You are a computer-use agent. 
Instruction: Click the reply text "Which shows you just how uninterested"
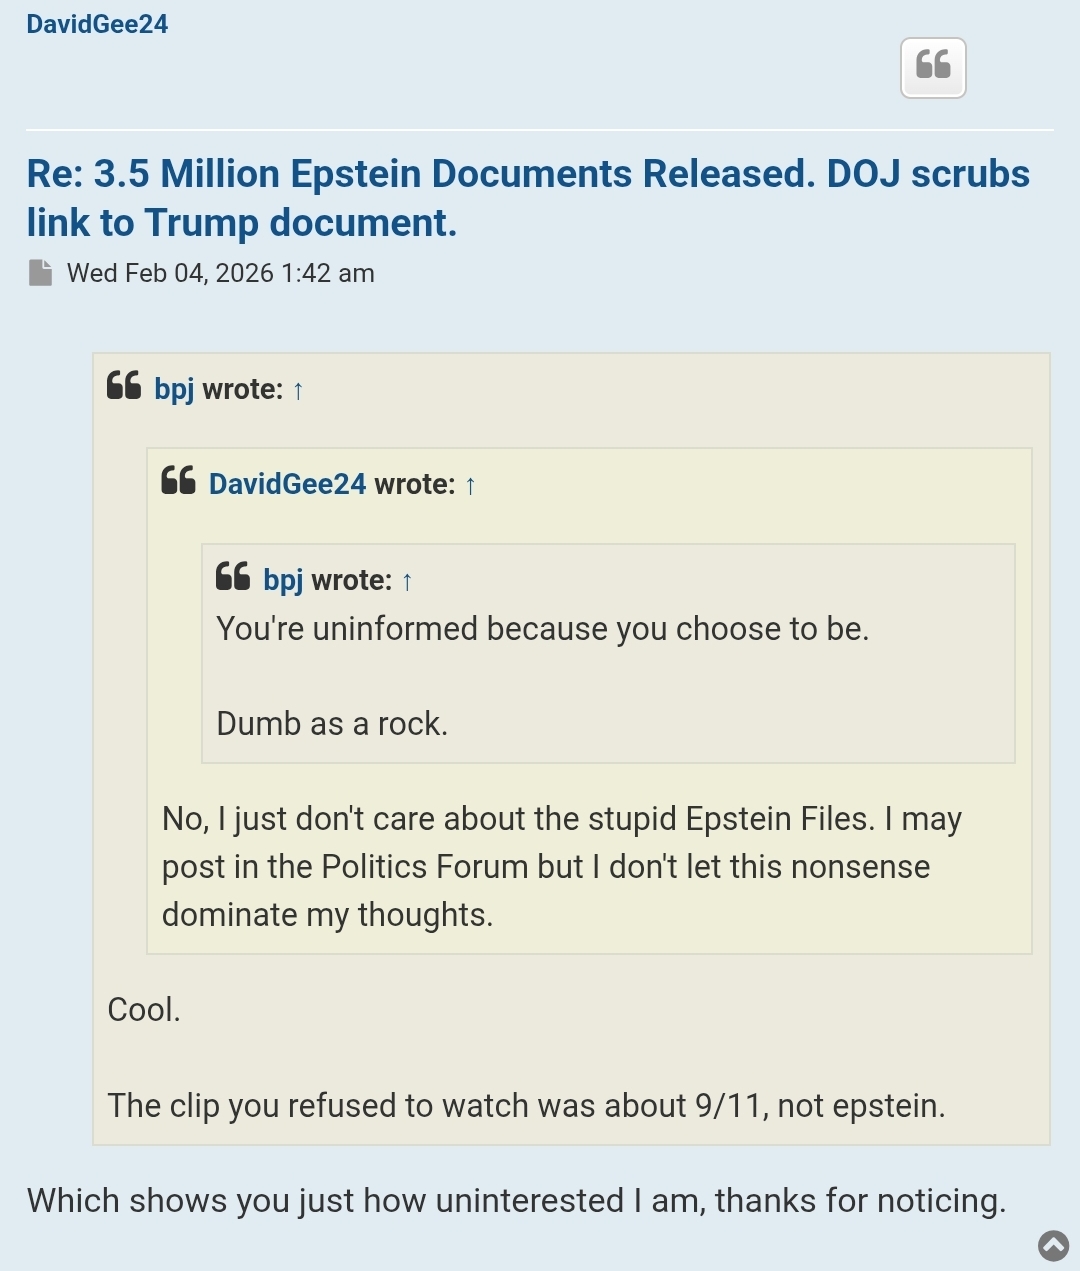(x=516, y=1200)
